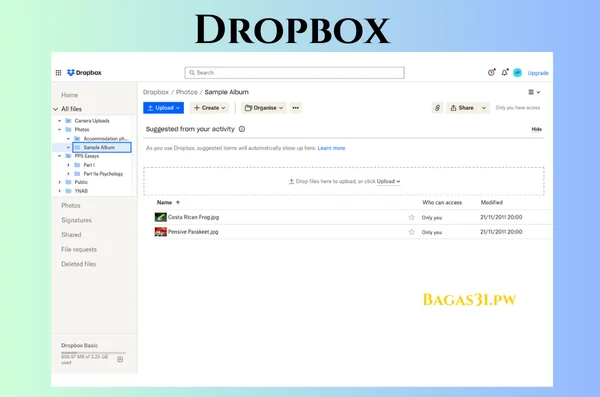Open the account avatar menu
Image resolution: width=600 pixels, height=397 pixels.
pyautogui.click(x=517, y=73)
